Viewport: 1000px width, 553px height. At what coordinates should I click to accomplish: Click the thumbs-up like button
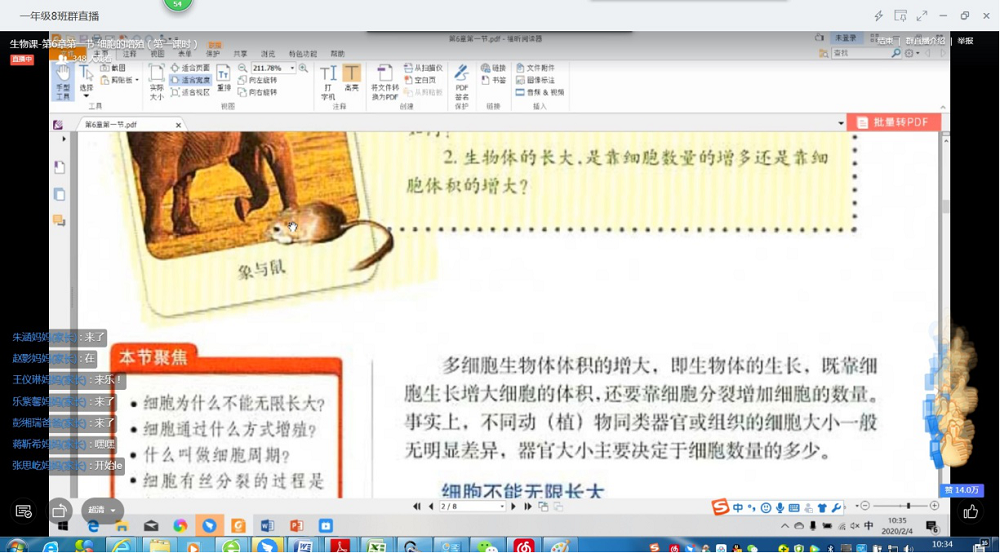click(x=971, y=512)
